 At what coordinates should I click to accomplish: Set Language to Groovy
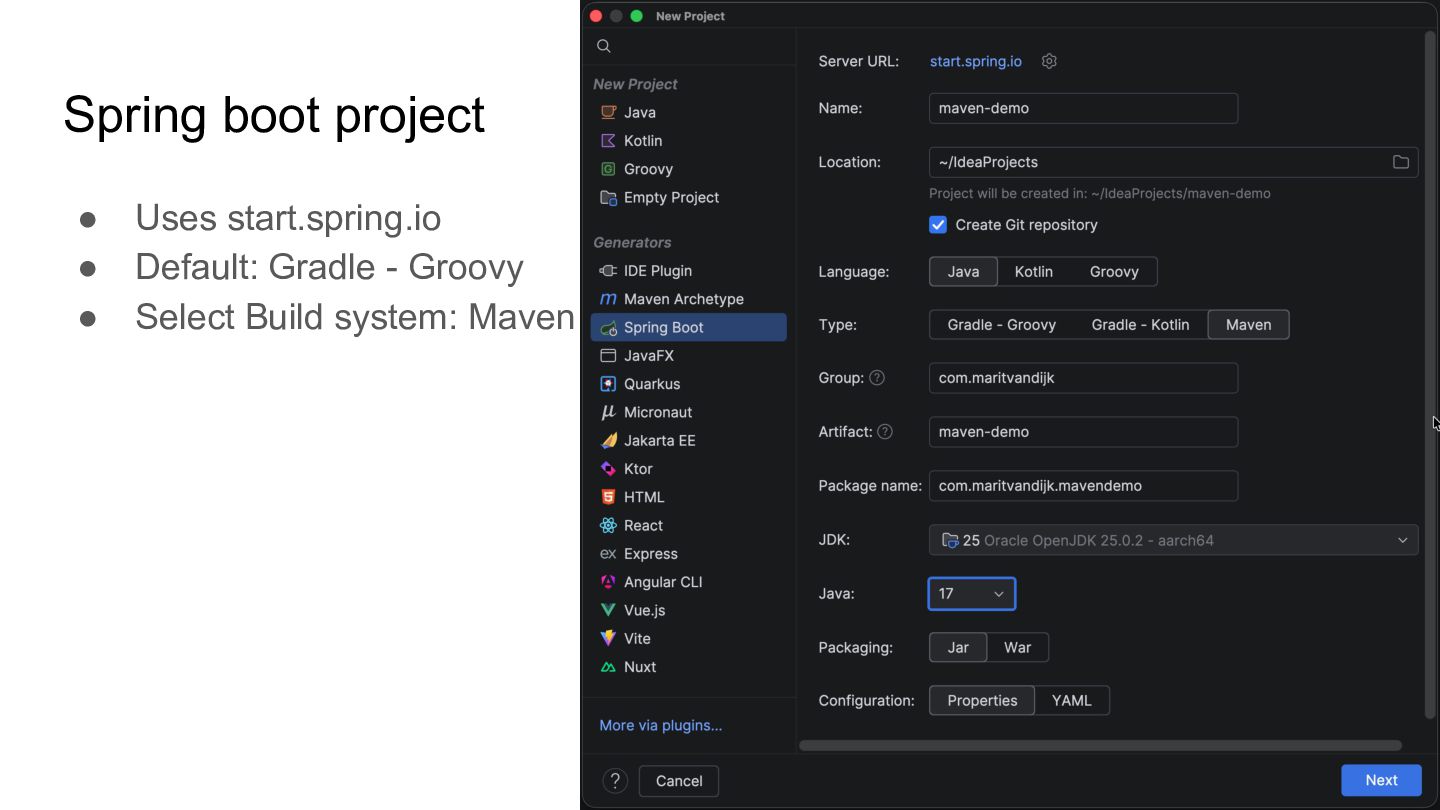pos(1114,272)
